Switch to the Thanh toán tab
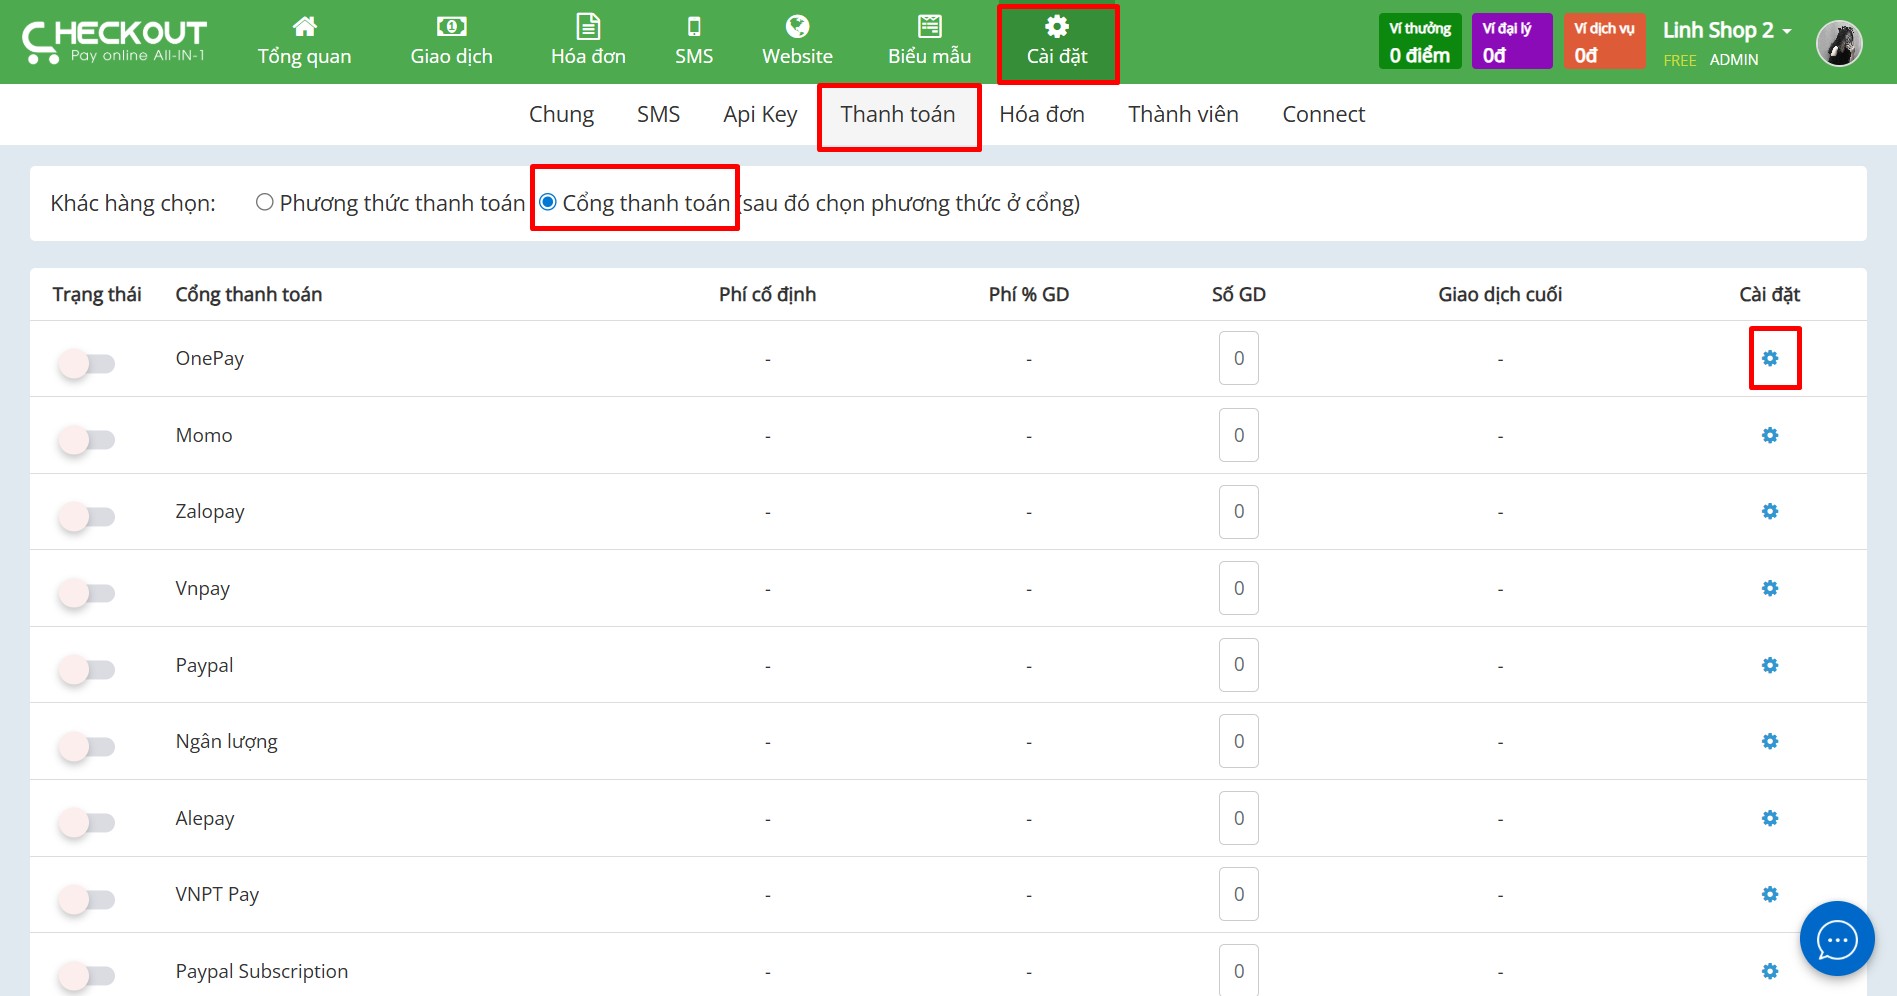 click(898, 114)
